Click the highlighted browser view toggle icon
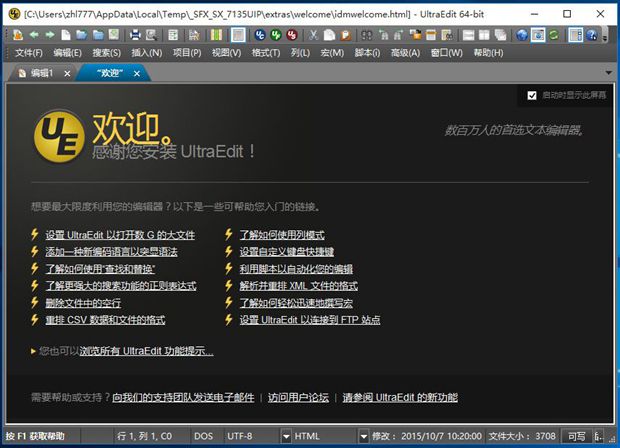This screenshot has height=448, width=620. click(x=538, y=35)
